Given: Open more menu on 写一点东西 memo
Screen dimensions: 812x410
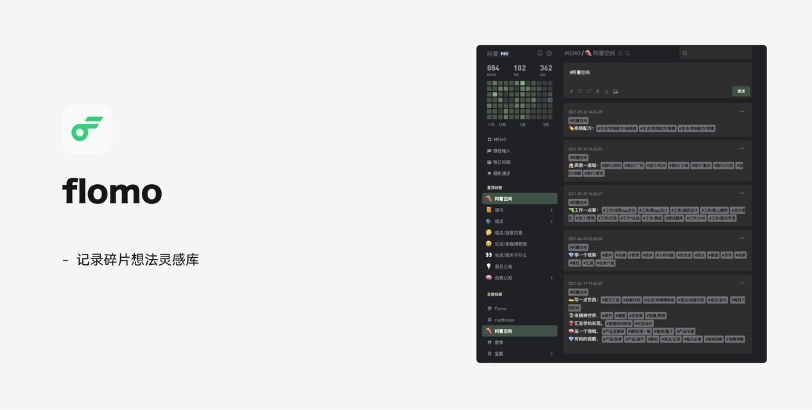Looking at the screenshot, I should [x=742, y=283].
